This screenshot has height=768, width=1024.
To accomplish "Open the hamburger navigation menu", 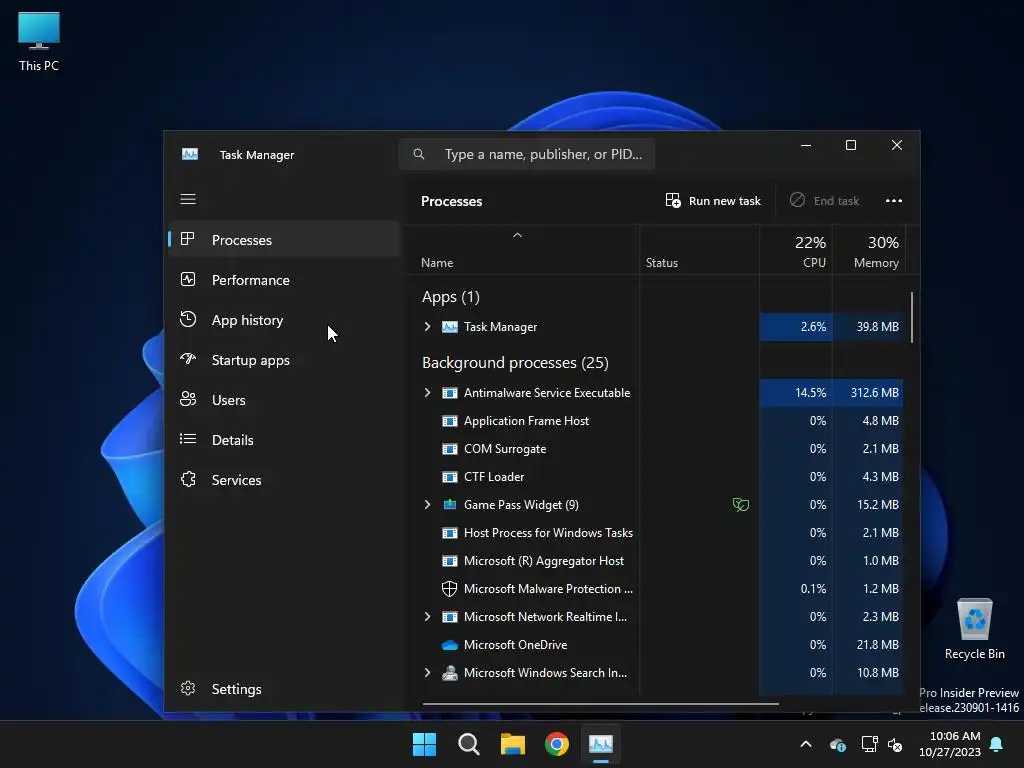I will pos(188,199).
